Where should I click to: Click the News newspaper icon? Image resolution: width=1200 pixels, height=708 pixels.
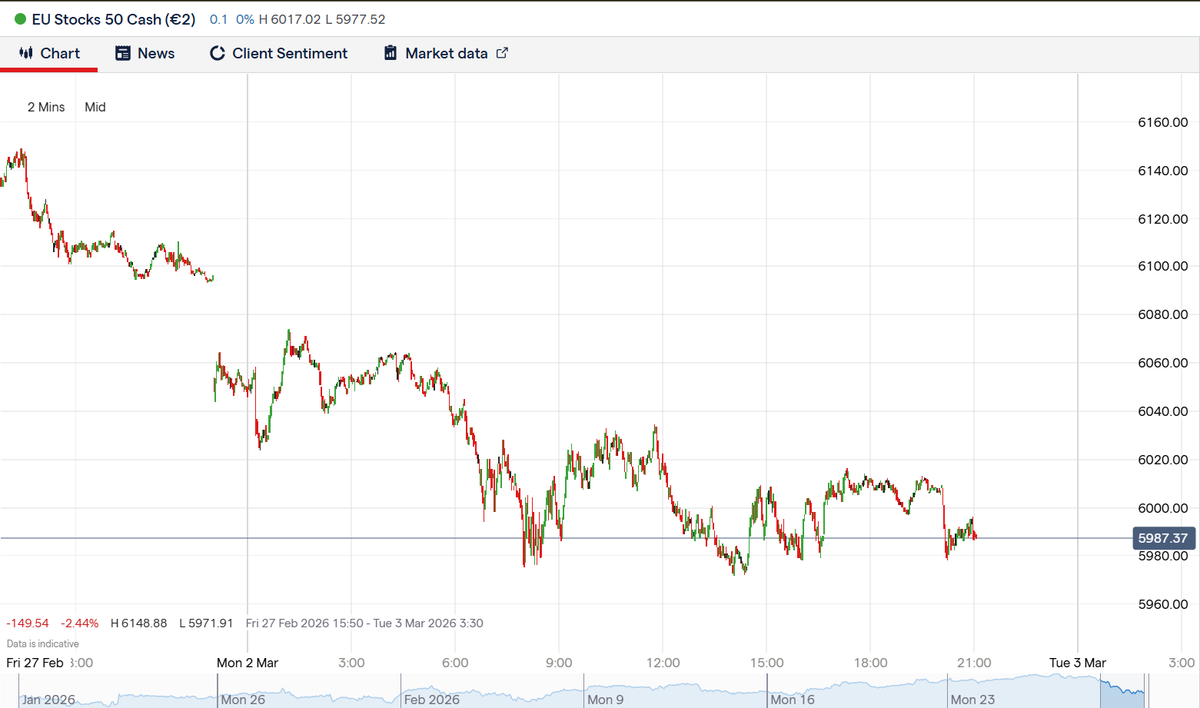click(x=123, y=53)
